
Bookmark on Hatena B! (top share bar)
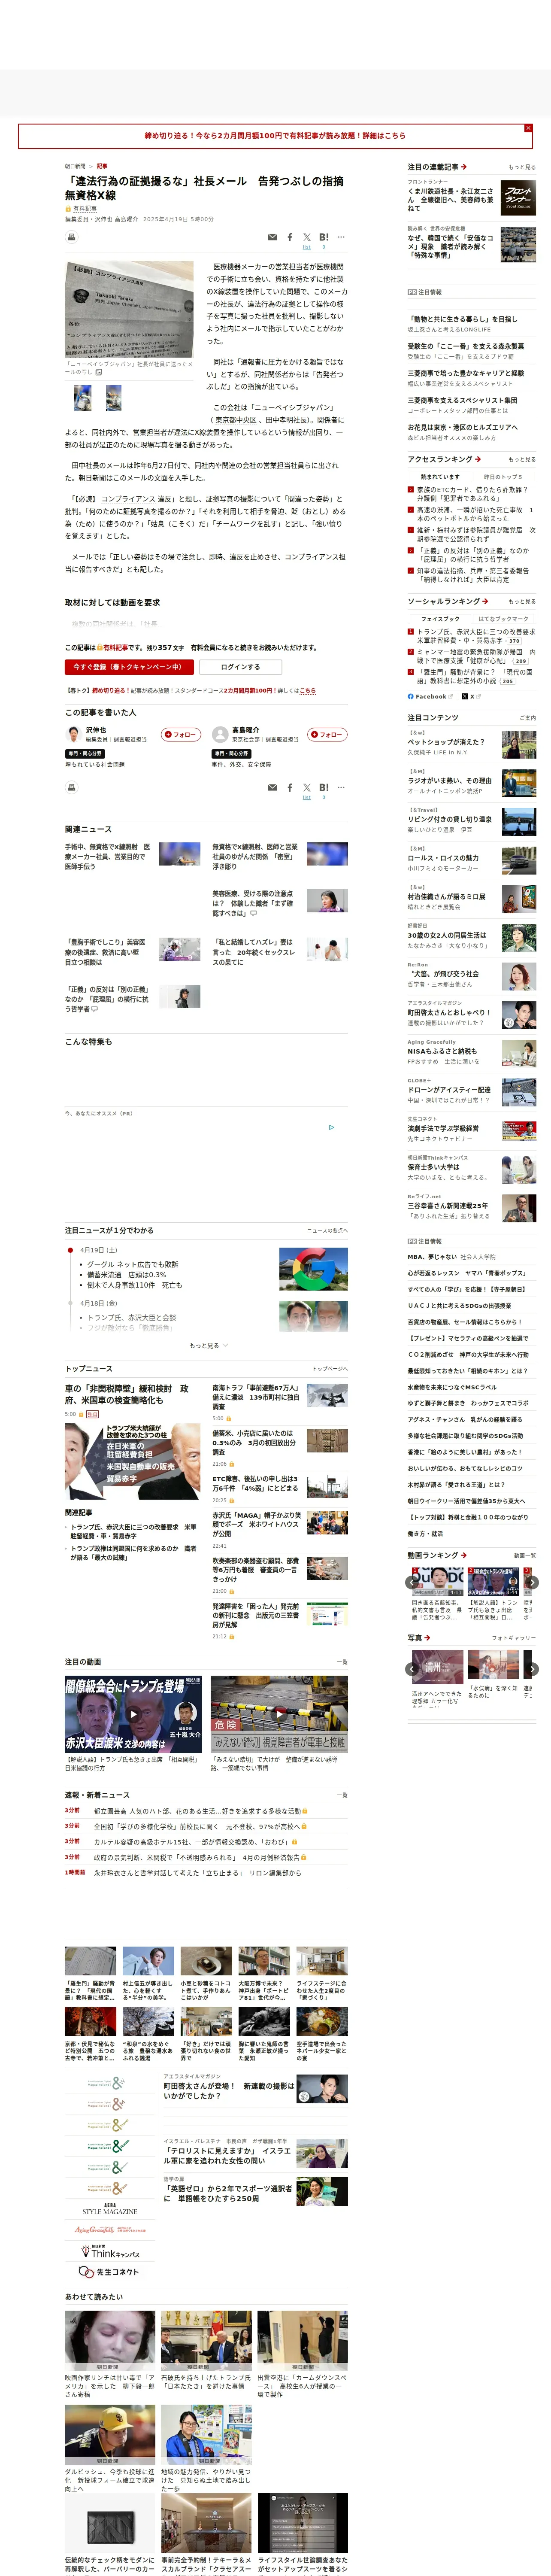pyautogui.click(x=324, y=238)
